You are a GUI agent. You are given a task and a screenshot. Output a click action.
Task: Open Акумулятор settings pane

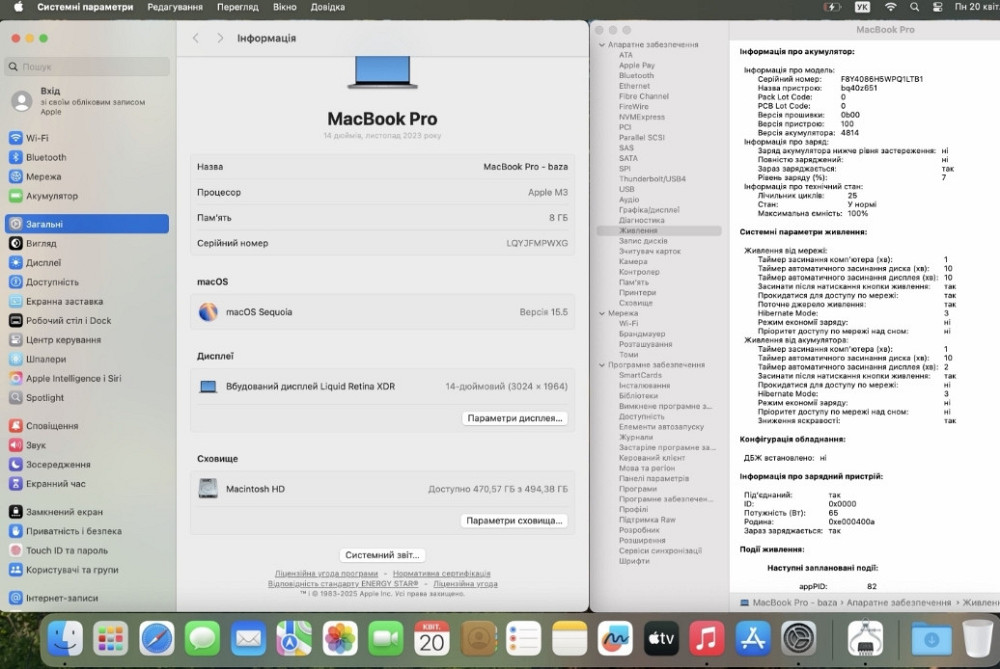44,196
